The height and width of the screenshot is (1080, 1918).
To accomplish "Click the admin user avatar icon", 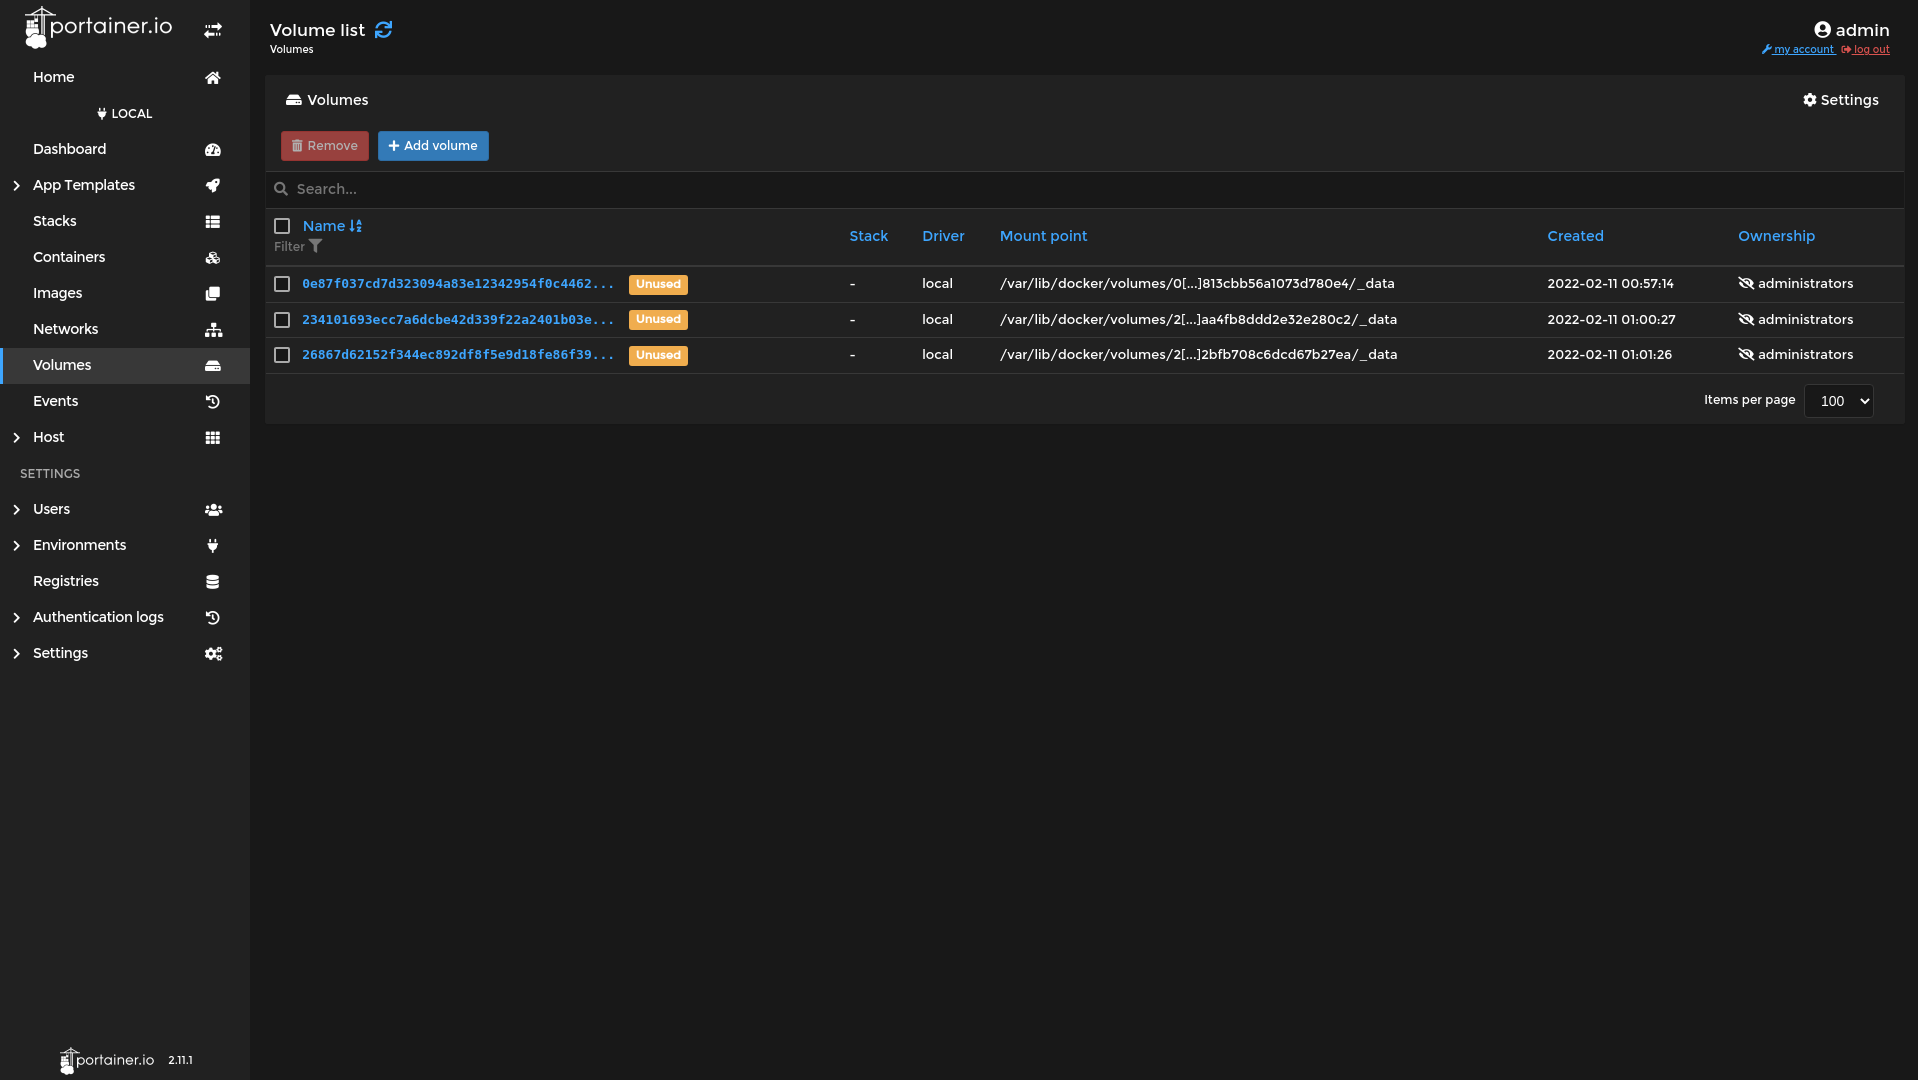I will [x=1822, y=30].
